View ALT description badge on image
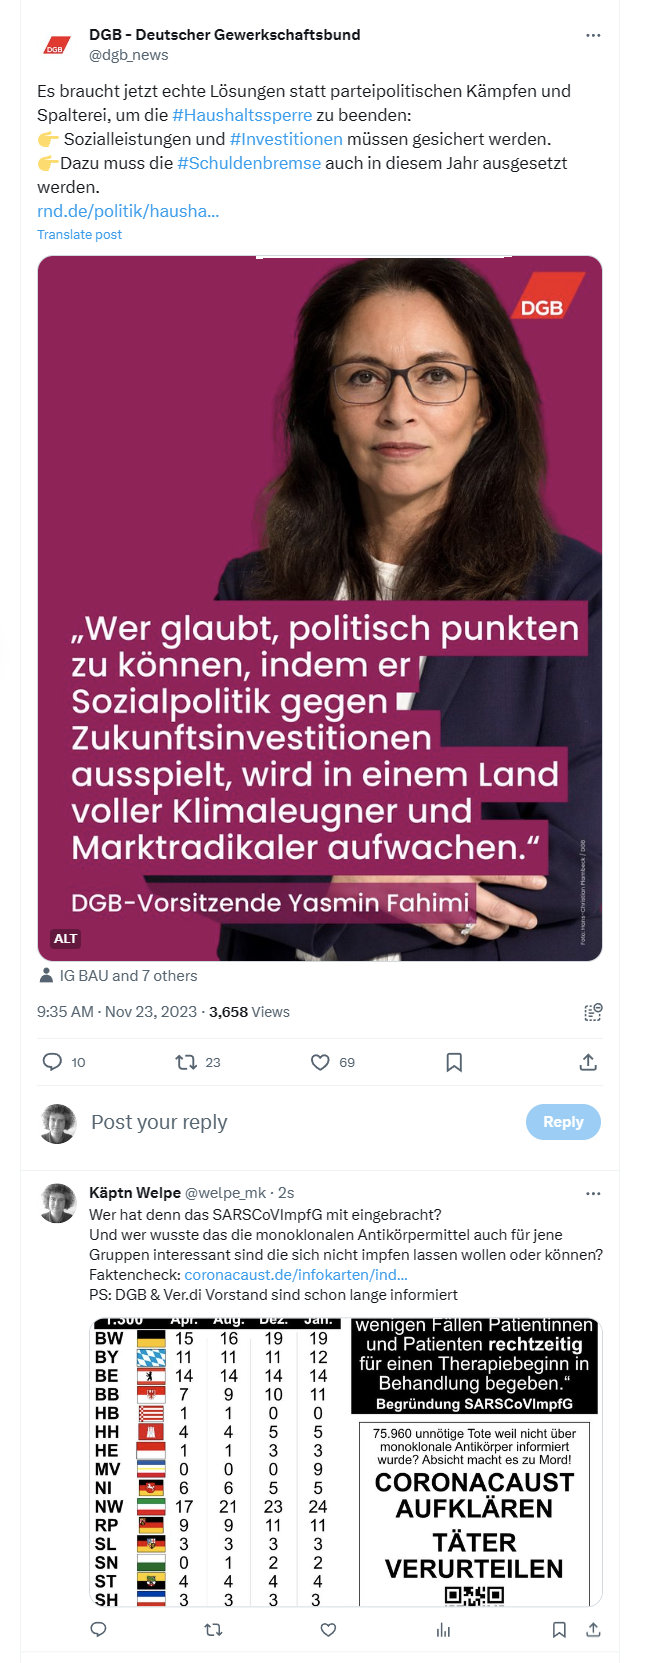This screenshot has height=1663, width=645. 65,938
